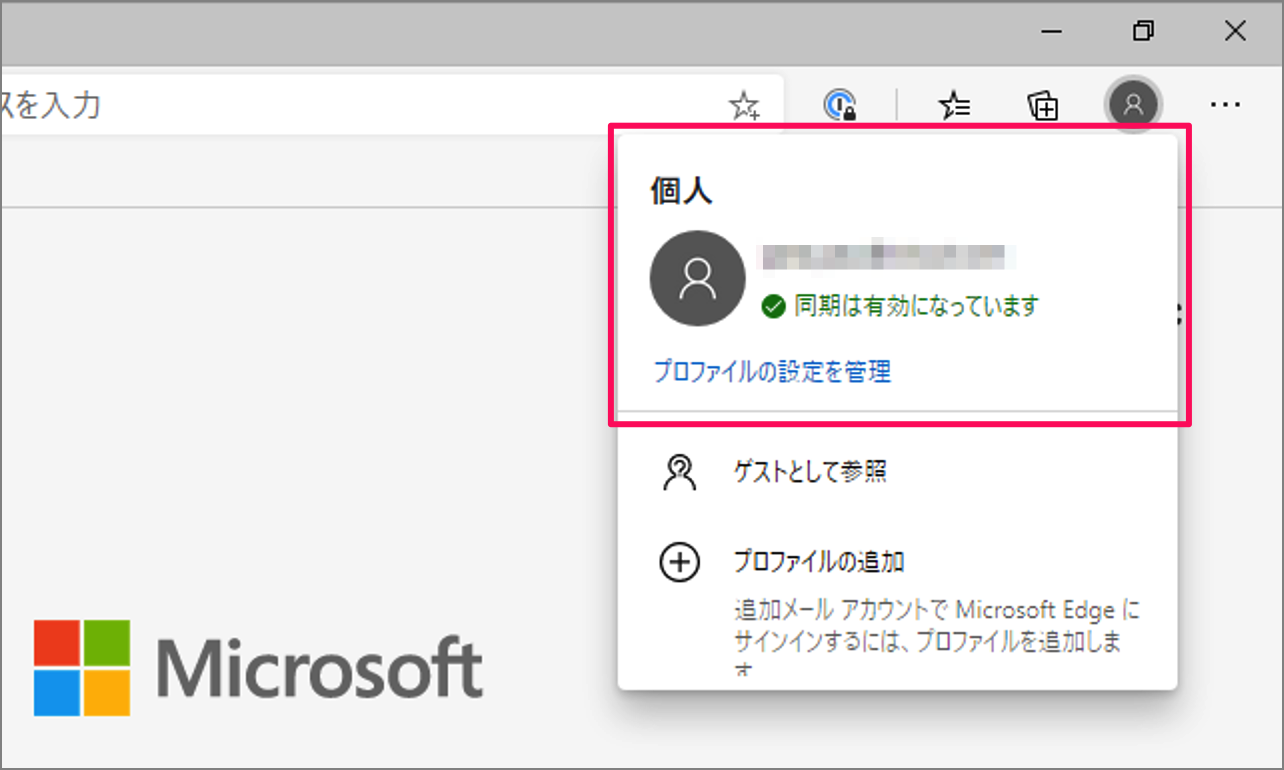
Task: Click the 個人 profile heading
Action: pos(681,192)
